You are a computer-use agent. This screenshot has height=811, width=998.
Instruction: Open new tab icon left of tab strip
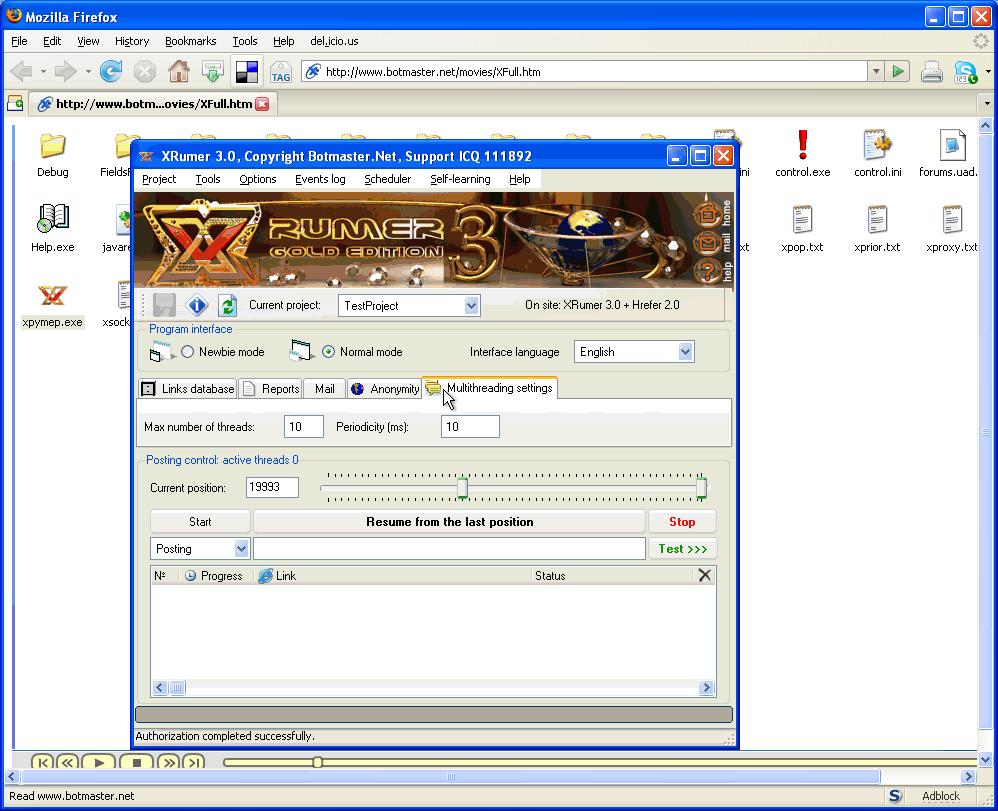[x=15, y=103]
